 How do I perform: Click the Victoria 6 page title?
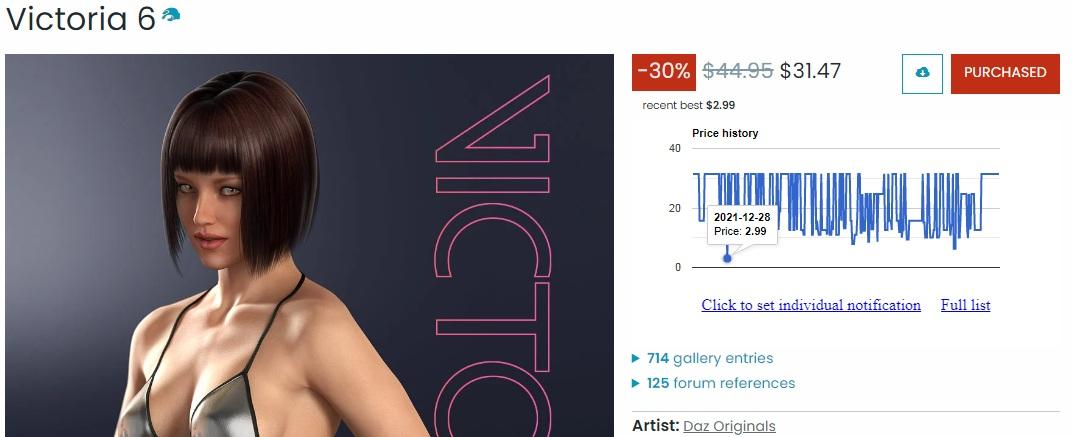pos(81,18)
